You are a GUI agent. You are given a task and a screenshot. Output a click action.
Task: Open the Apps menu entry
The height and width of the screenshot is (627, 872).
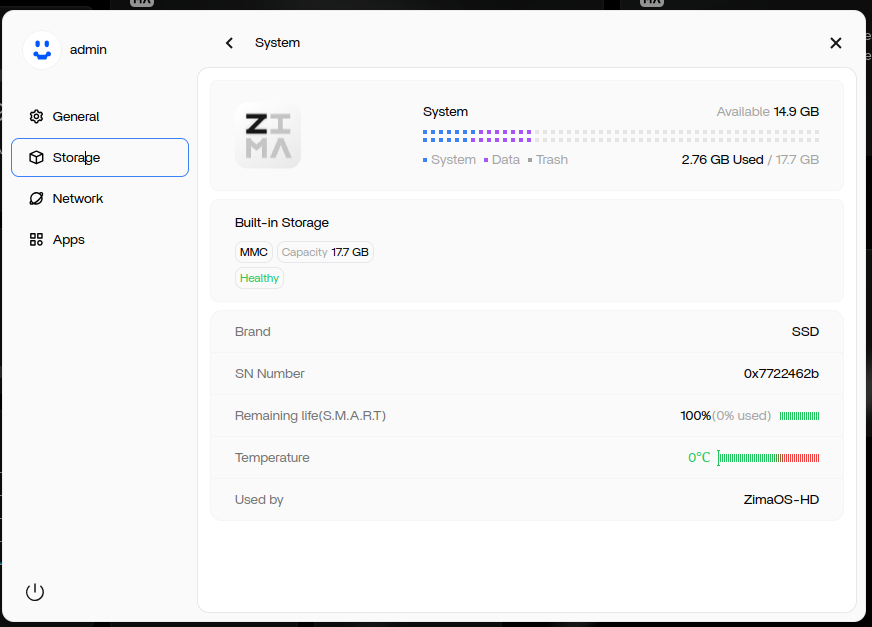tap(70, 239)
